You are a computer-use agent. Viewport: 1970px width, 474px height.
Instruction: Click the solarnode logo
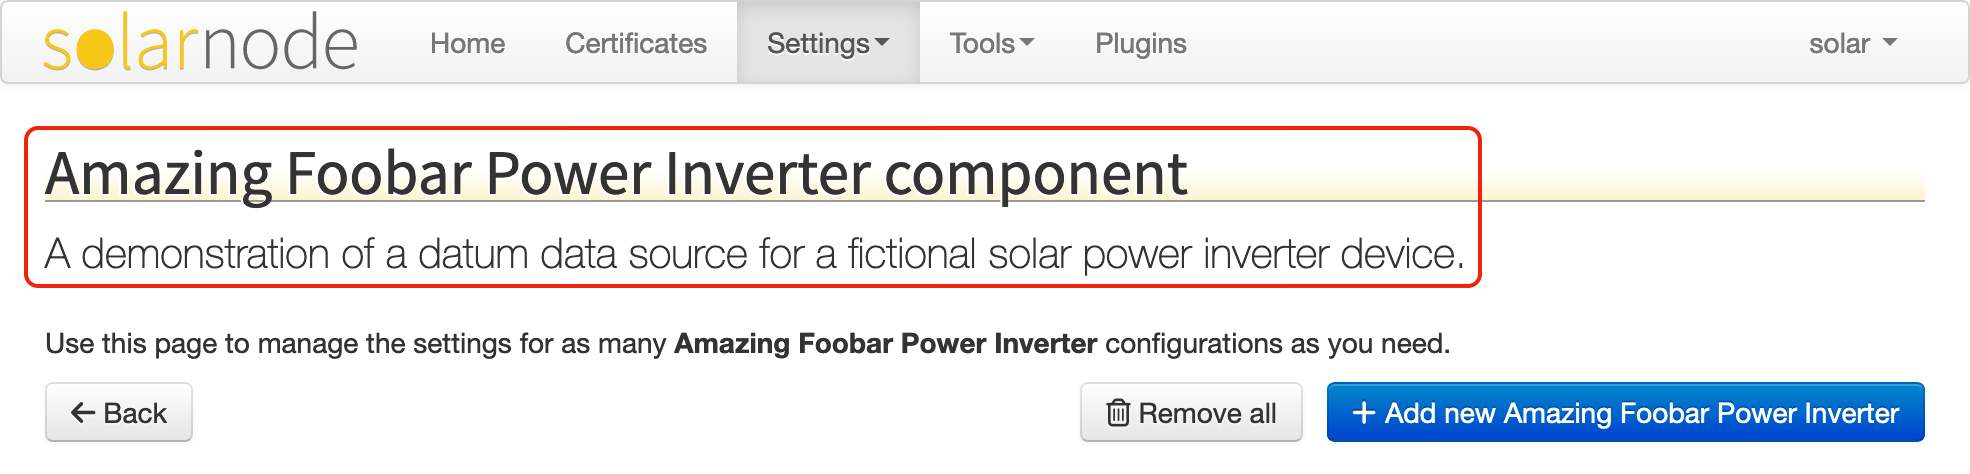[200, 44]
